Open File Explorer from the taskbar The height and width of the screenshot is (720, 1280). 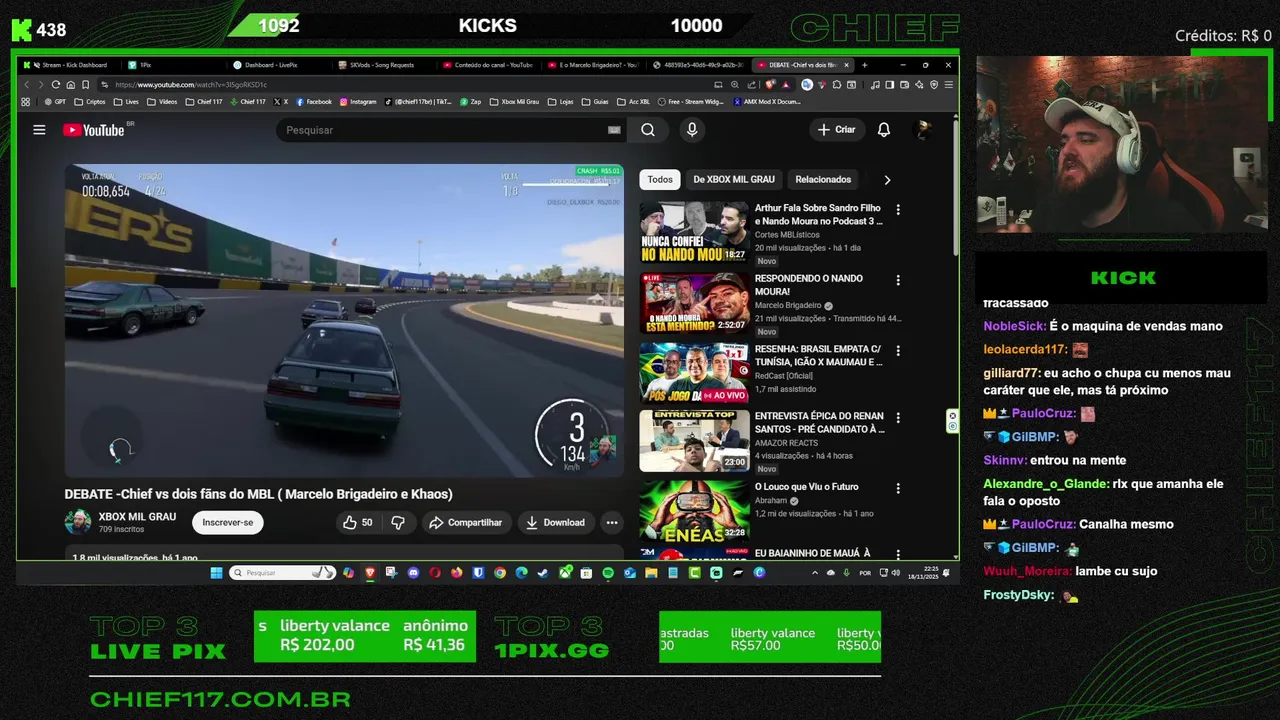click(651, 573)
